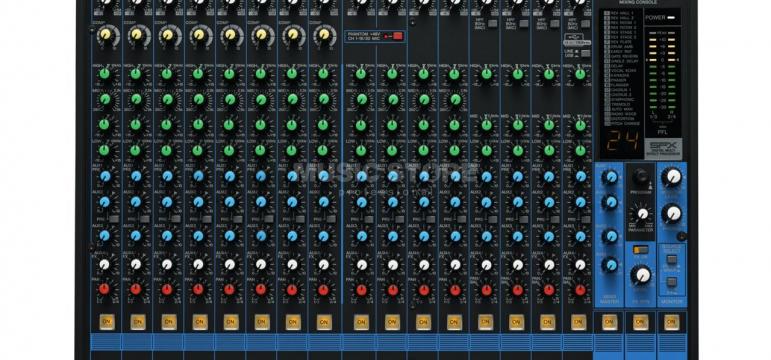Select the white FX RTN level knob
The width and height of the screenshot is (771, 360).
coord(642,274)
